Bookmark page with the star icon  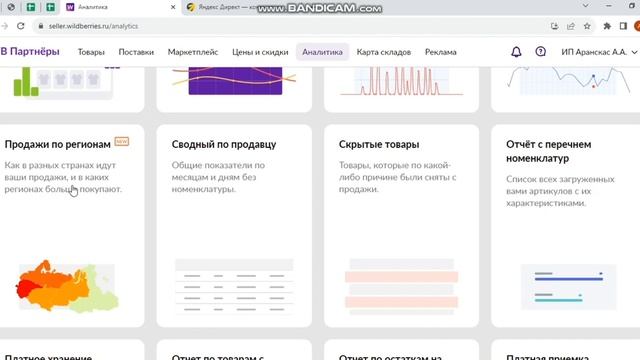[x=587, y=26]
